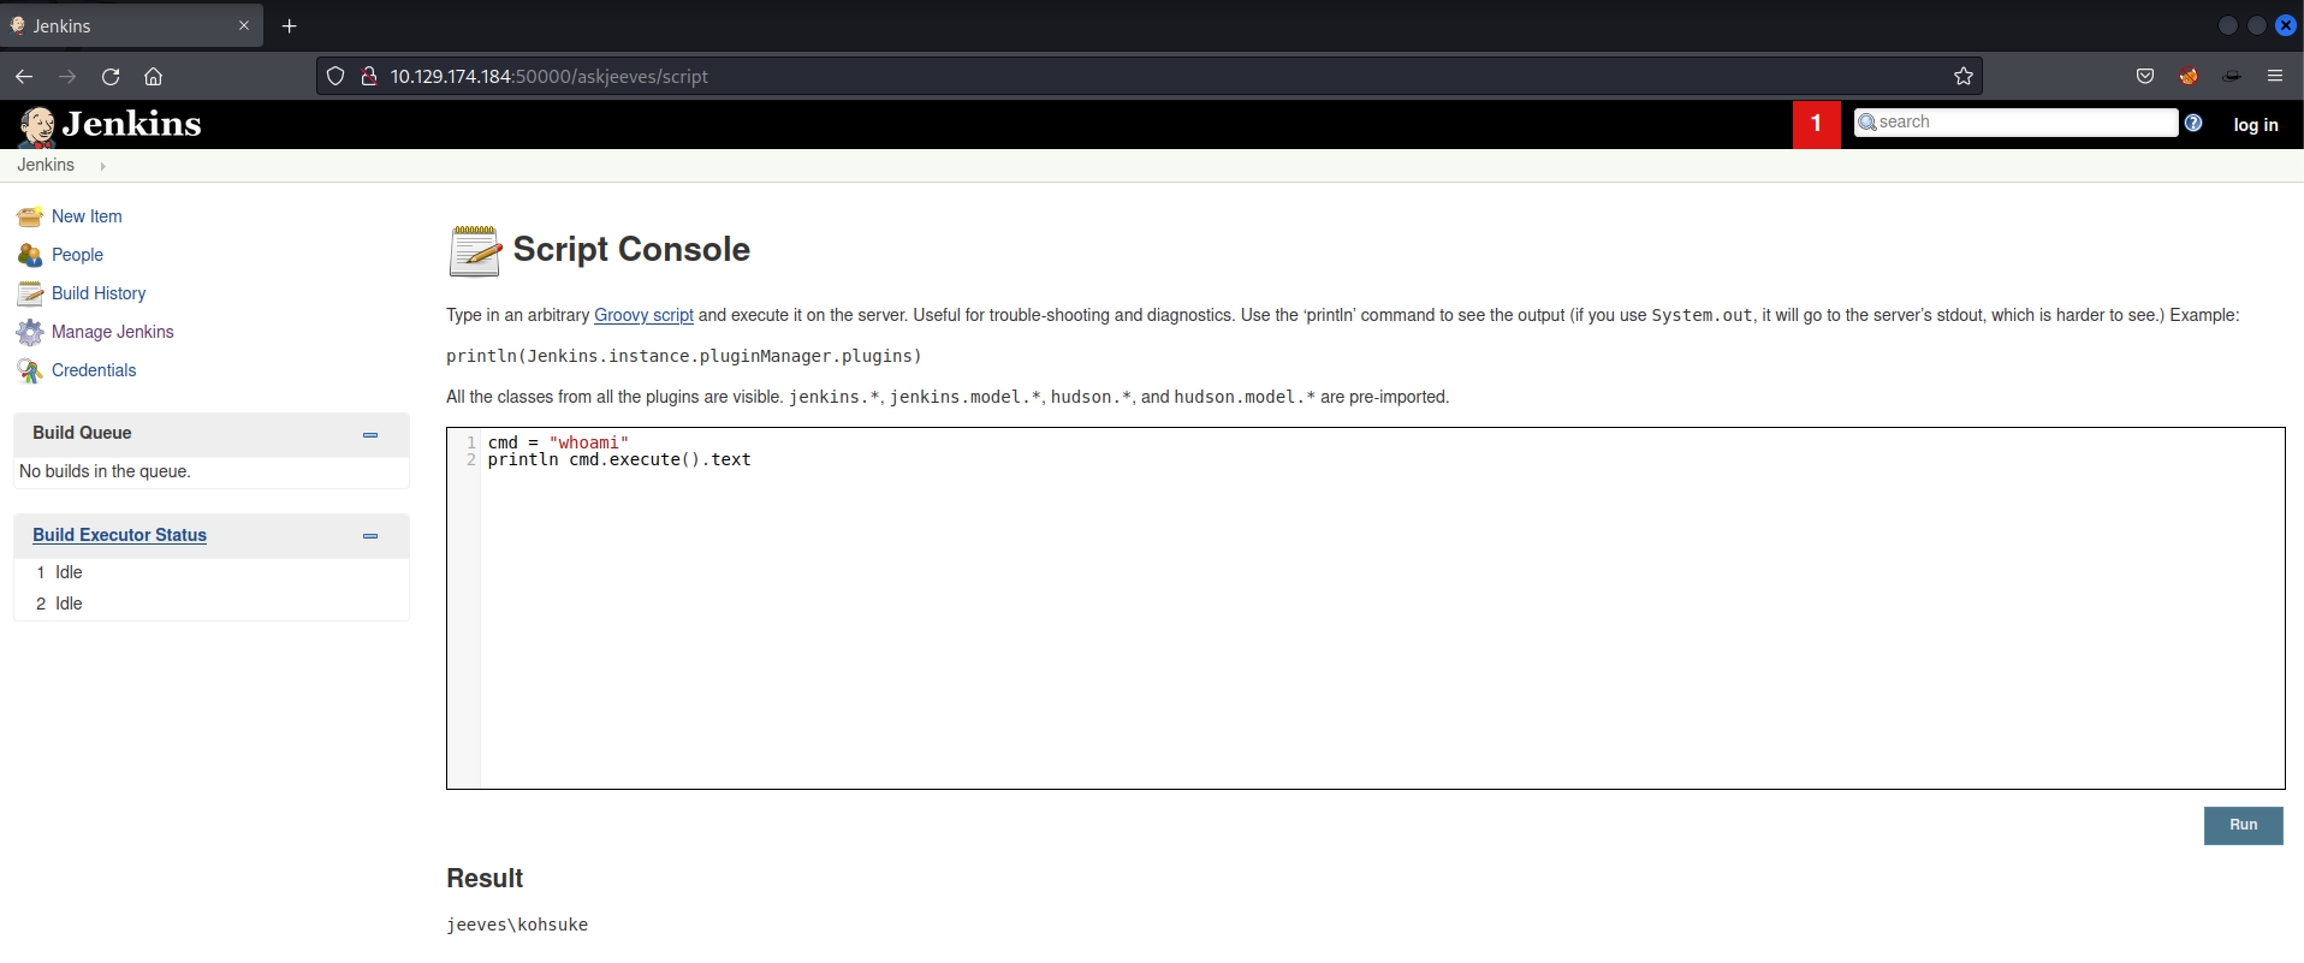Open a new browser tab

click(x=289, y=26)
